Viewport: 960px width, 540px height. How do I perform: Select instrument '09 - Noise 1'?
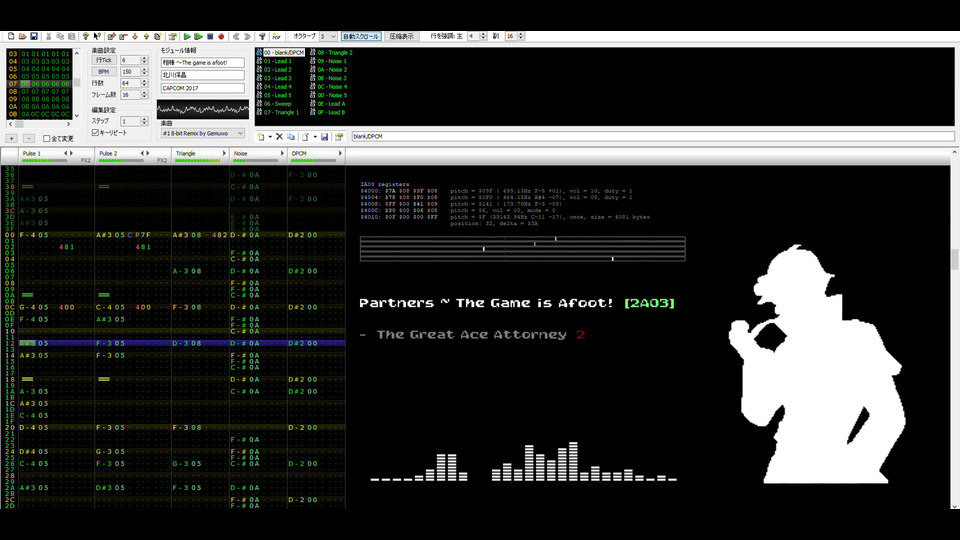point(332,61)
